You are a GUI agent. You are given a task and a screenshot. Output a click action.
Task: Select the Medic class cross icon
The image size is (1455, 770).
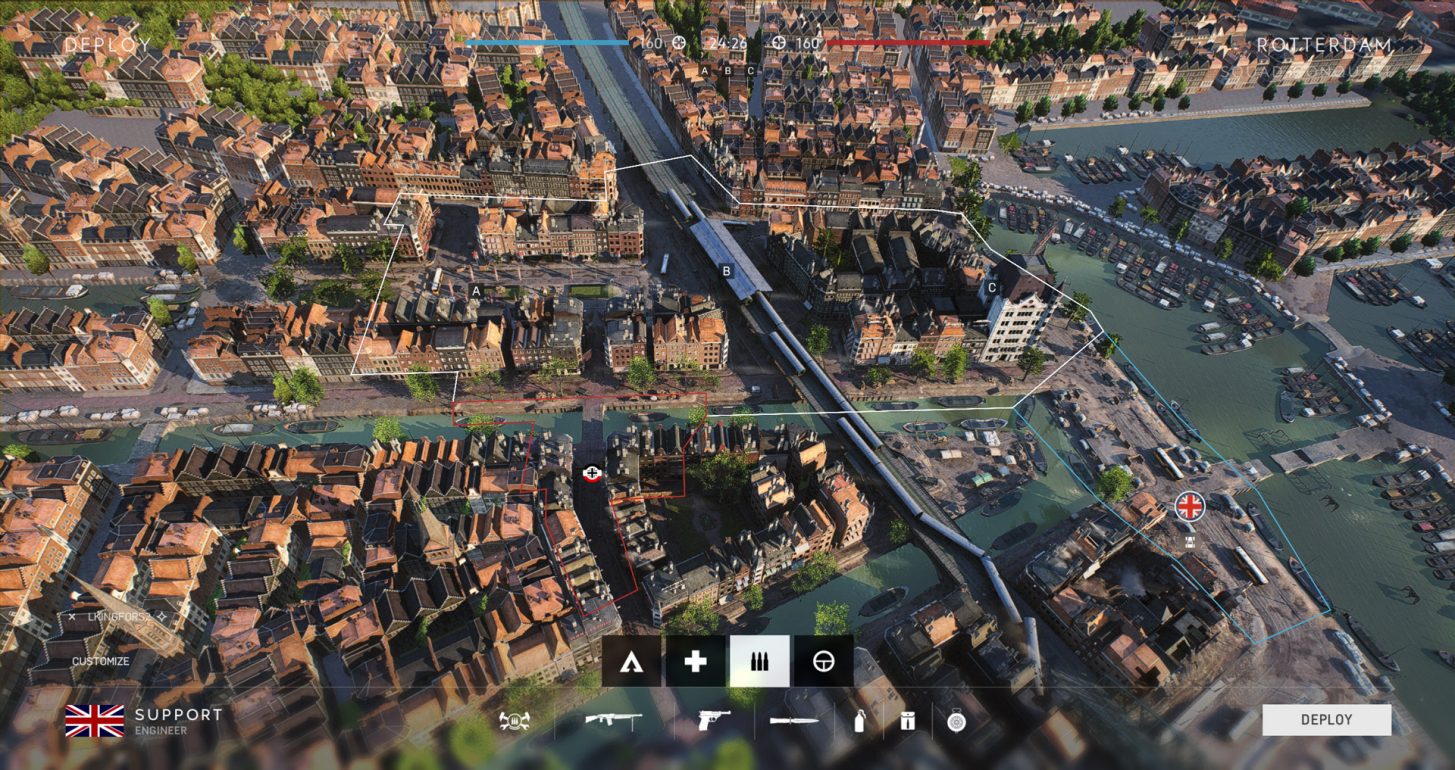[695, 661]
